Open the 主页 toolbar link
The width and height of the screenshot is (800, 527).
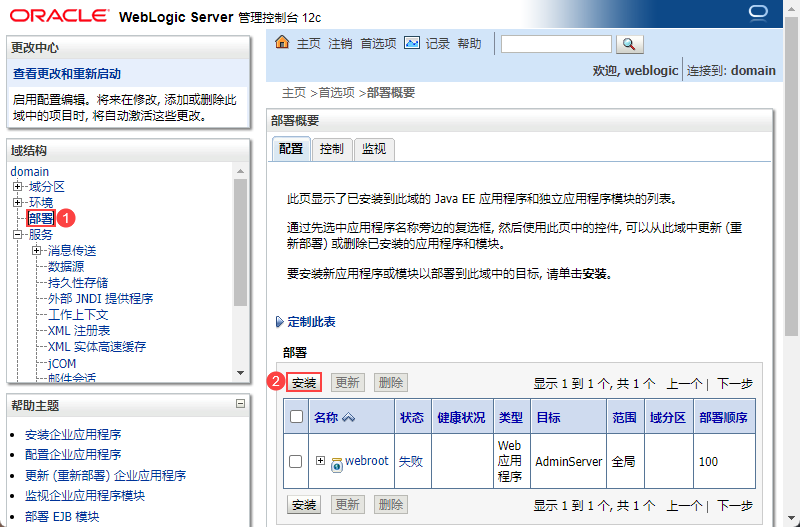pos(309,43)
